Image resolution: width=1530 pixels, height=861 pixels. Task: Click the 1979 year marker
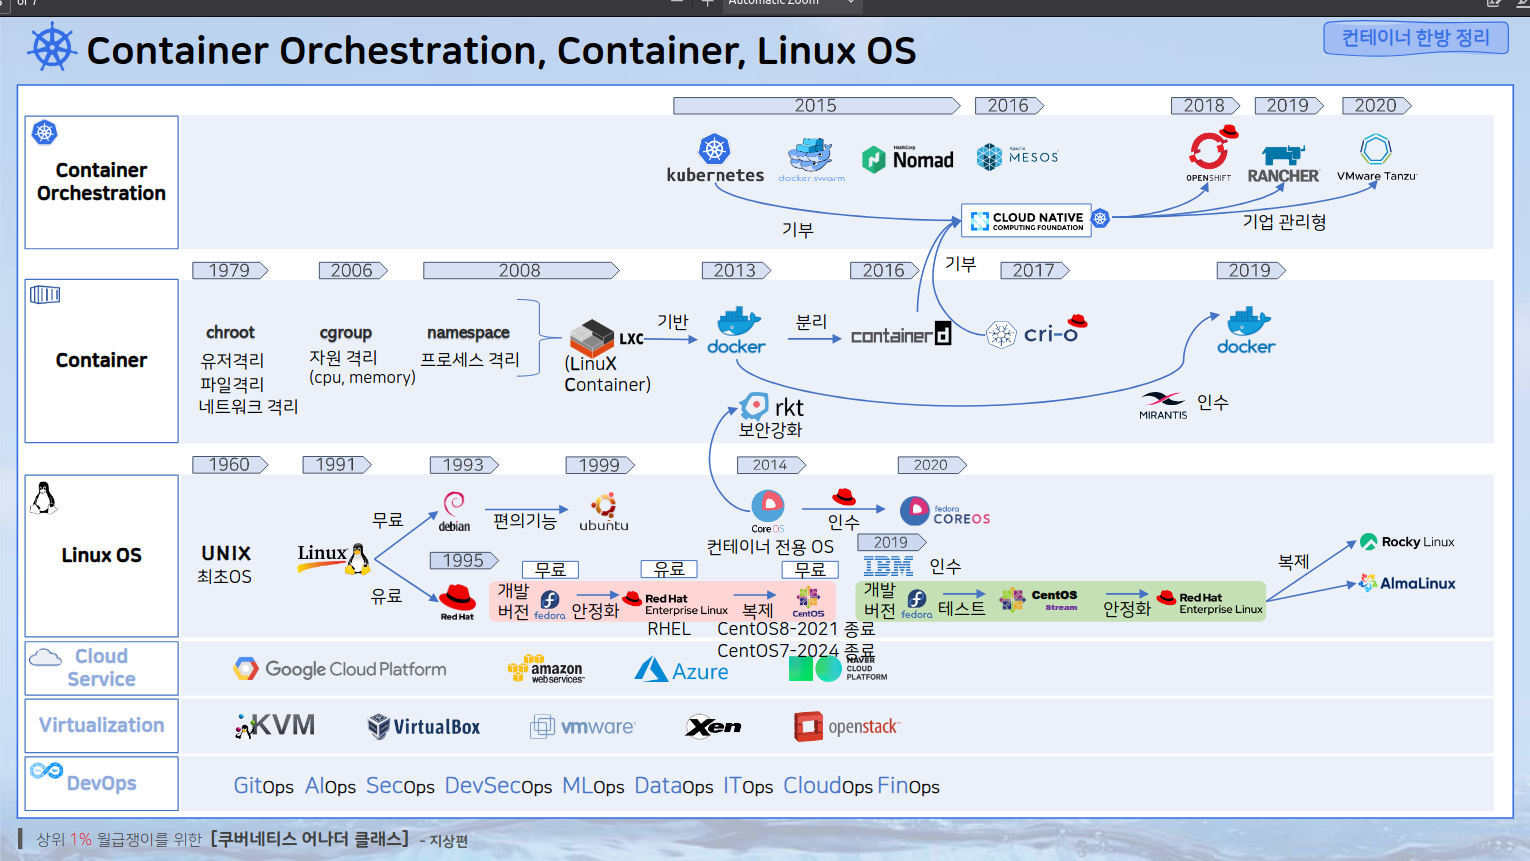pos(230,270)
